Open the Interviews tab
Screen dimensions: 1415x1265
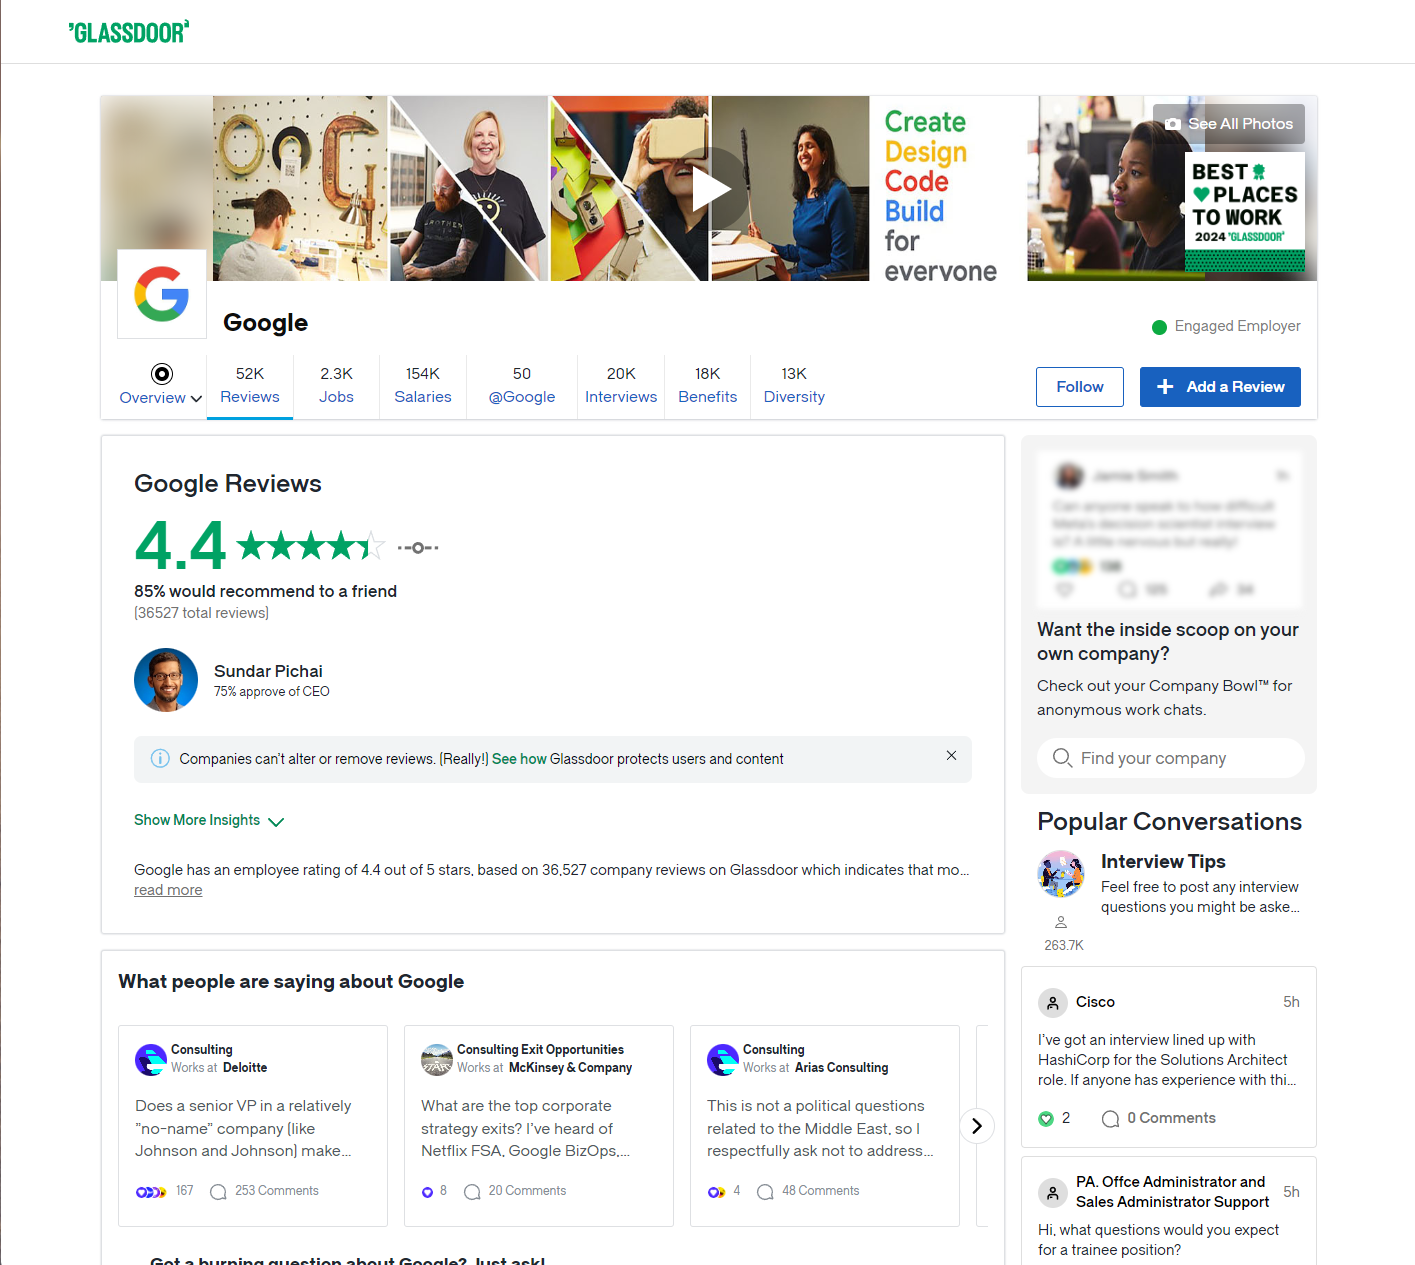(621, 385)
